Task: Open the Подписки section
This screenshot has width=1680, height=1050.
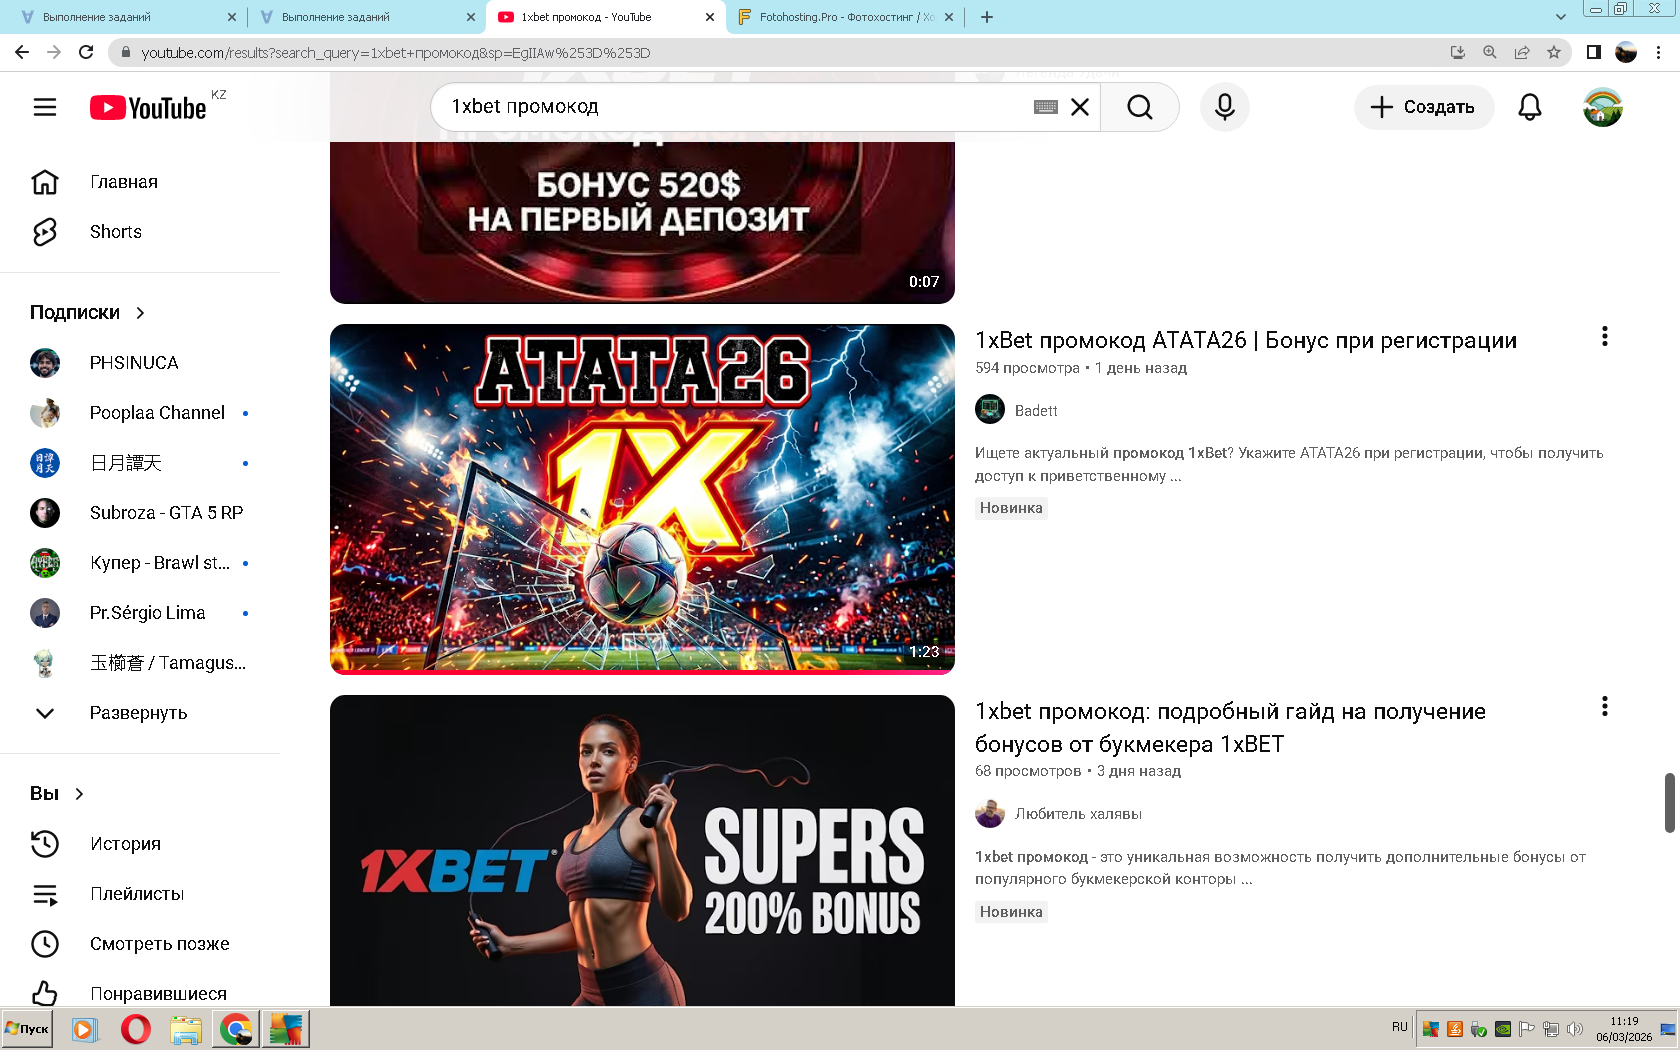Action: tap(88, 313)
